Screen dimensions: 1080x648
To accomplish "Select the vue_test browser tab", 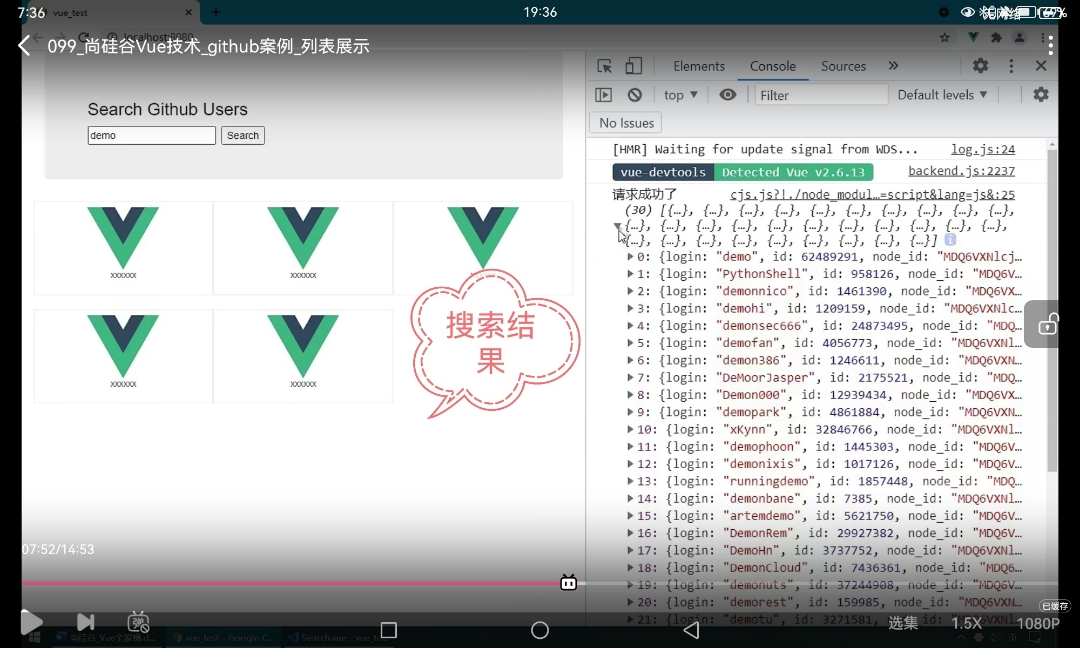I will click(114, 12).
